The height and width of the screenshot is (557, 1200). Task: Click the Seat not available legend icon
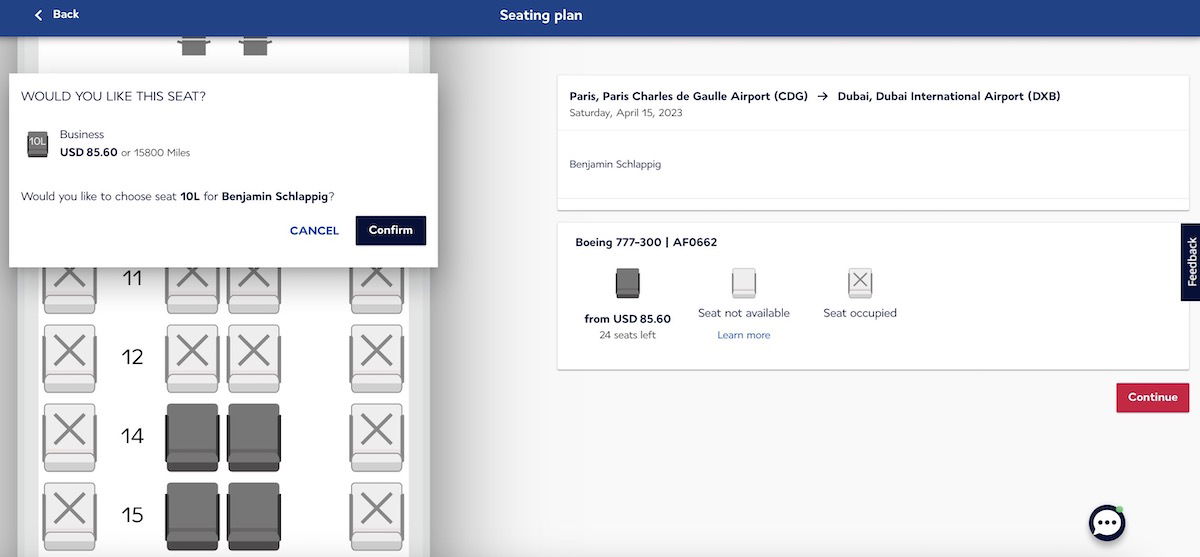pyautogui.click(x=744, y=283)
